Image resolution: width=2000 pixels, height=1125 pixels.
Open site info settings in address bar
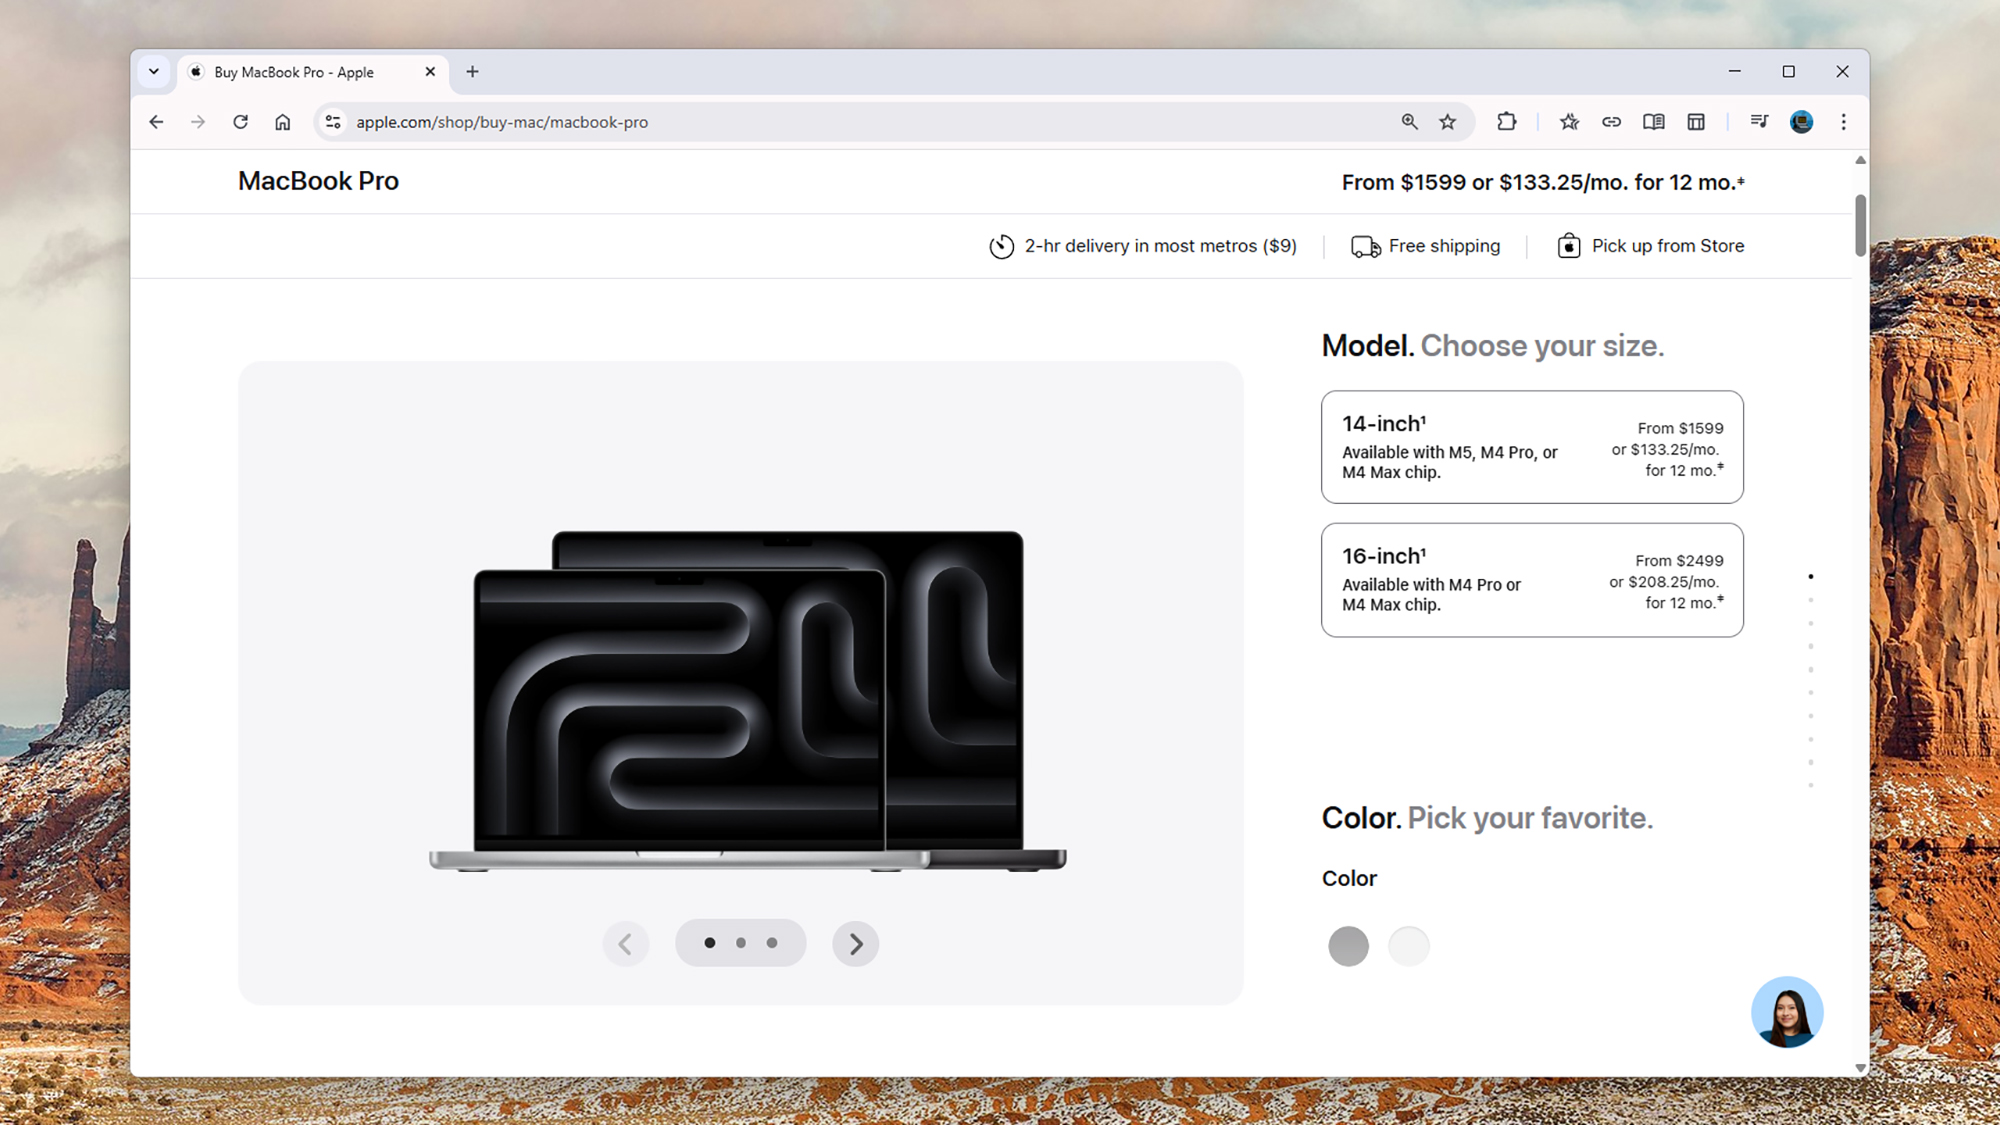click(333, 121)
